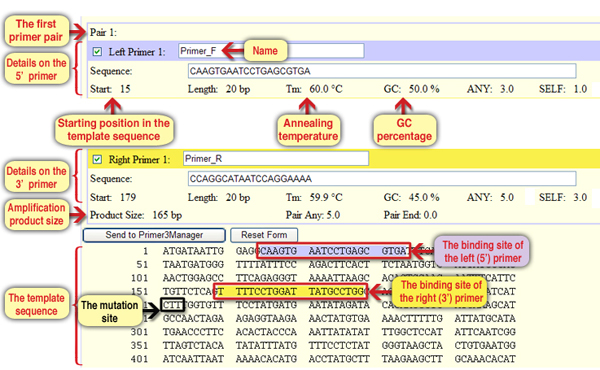Focus the CCAGGCATAATCCAGGAAAA sequence field
Image resolution: width=600 pixels, height=370 pixels.
click(382, 179)
